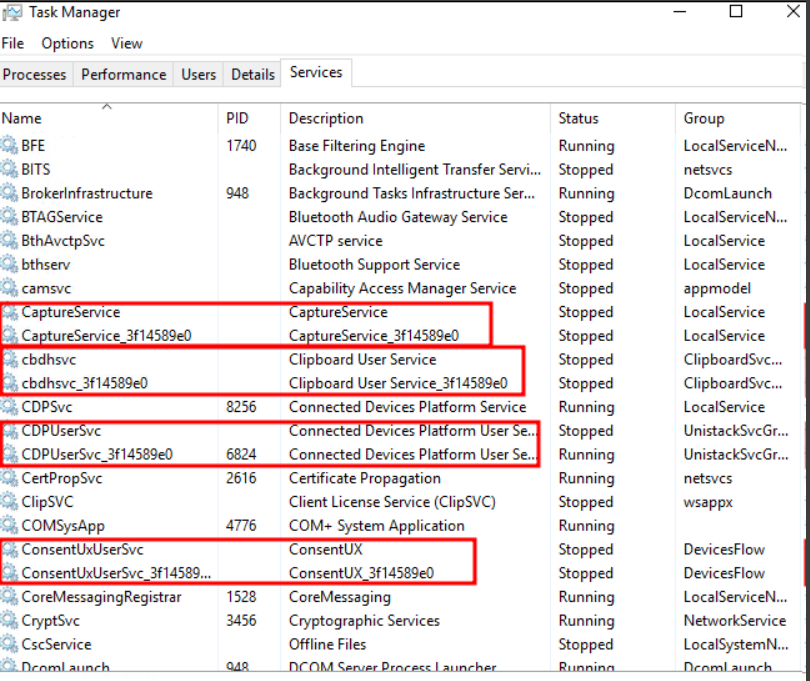Switch to the Details tab
Viewport: 810px width, 681px height.
point(253,74)
